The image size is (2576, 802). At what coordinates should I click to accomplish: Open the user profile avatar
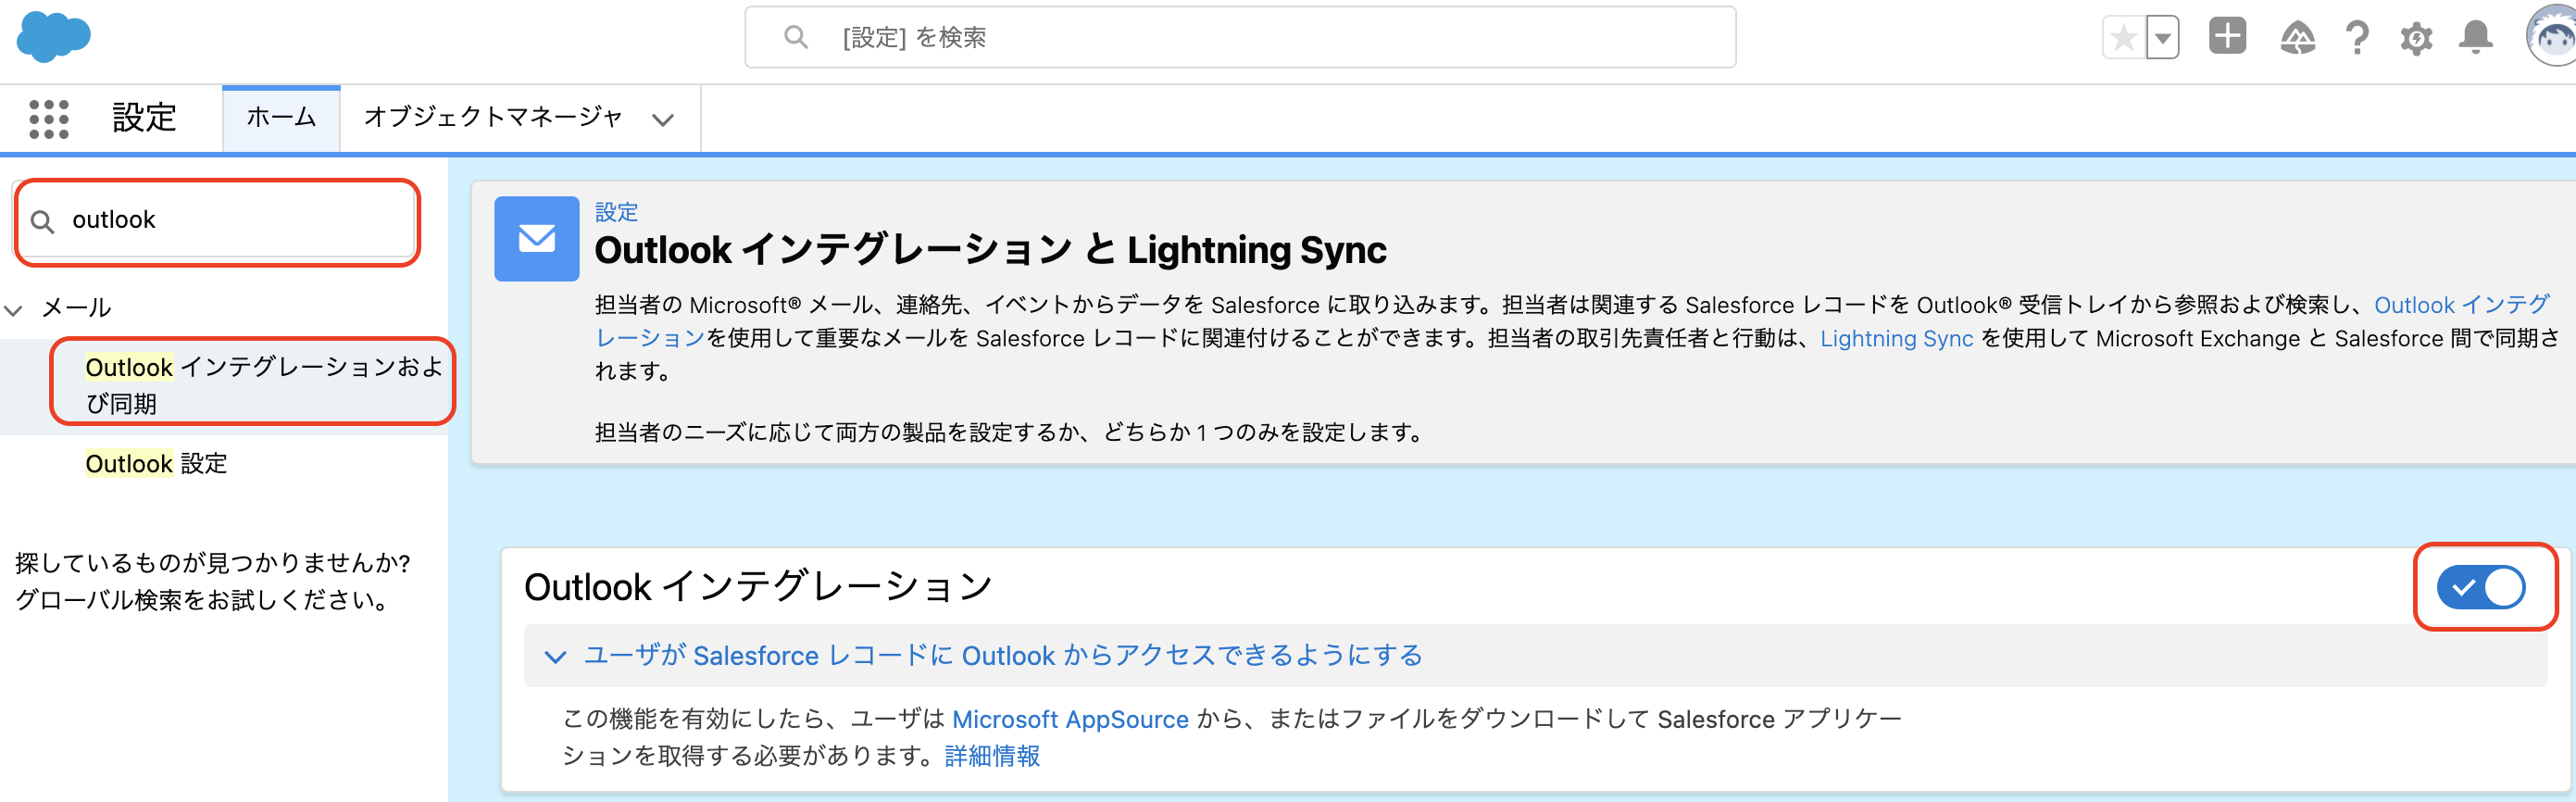point(2551,36)
